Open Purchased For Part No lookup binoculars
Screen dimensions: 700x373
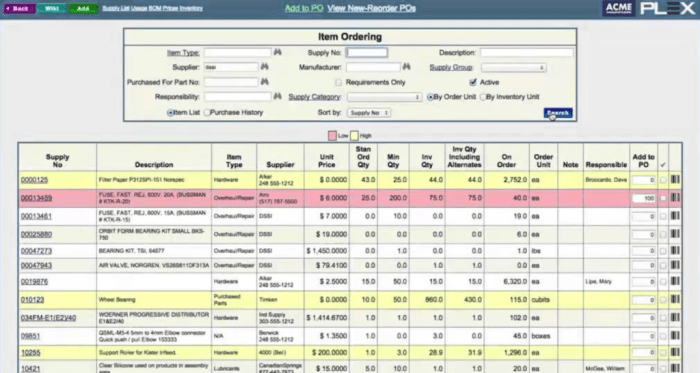coord(264,82)
